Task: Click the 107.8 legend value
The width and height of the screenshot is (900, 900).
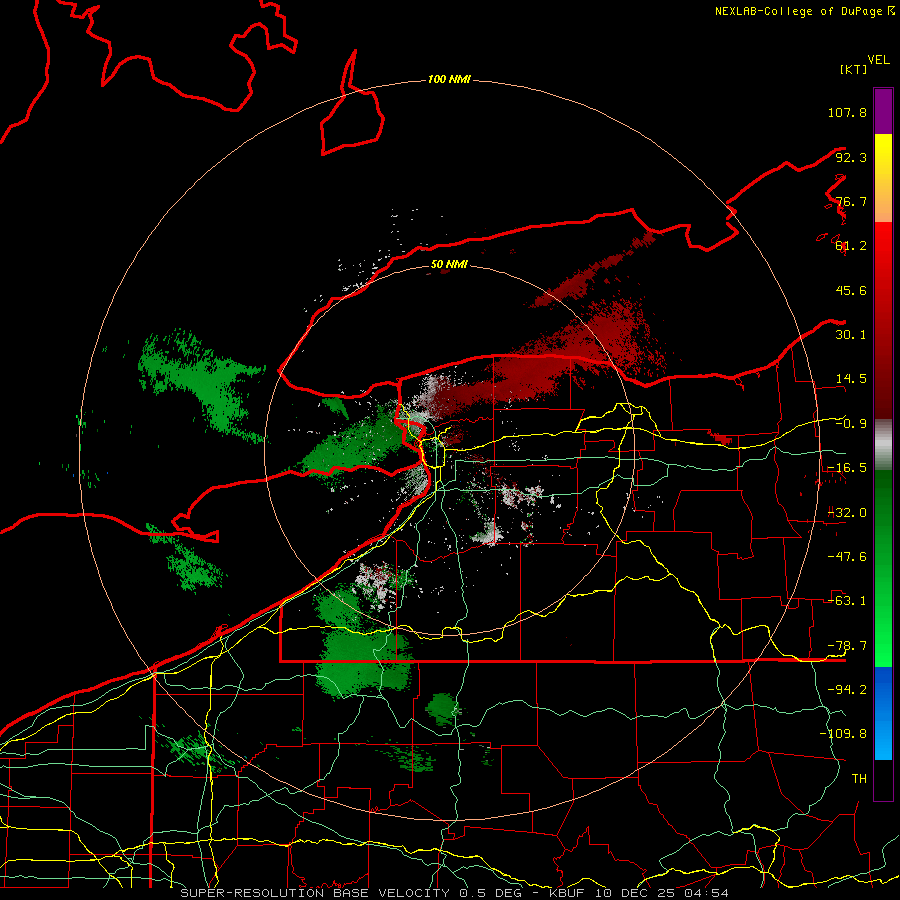Action: click(847, 112)
